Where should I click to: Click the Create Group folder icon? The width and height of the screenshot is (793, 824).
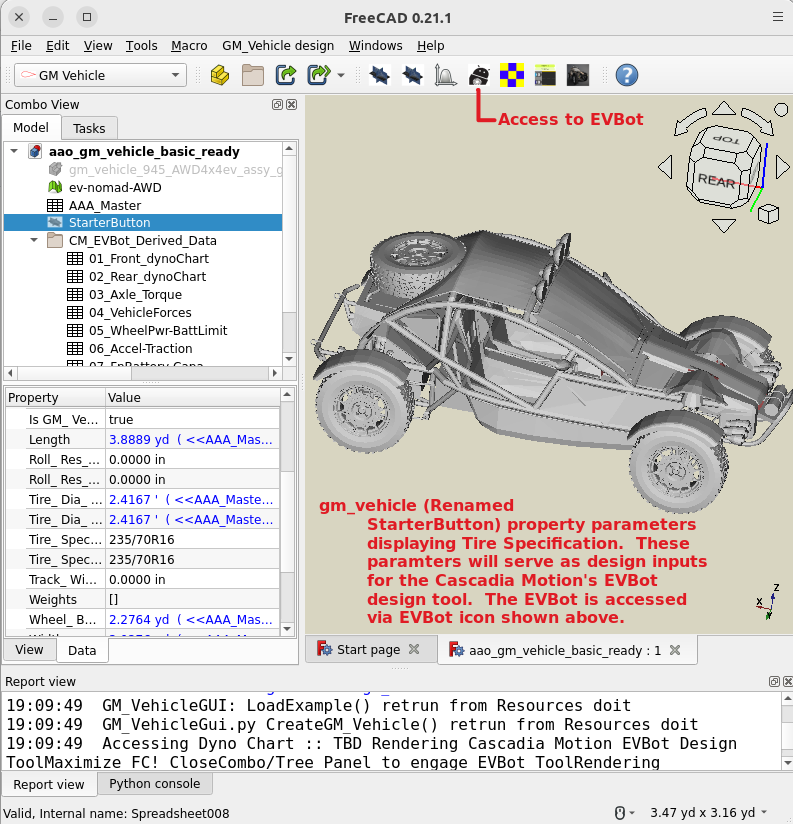point(253,75)
